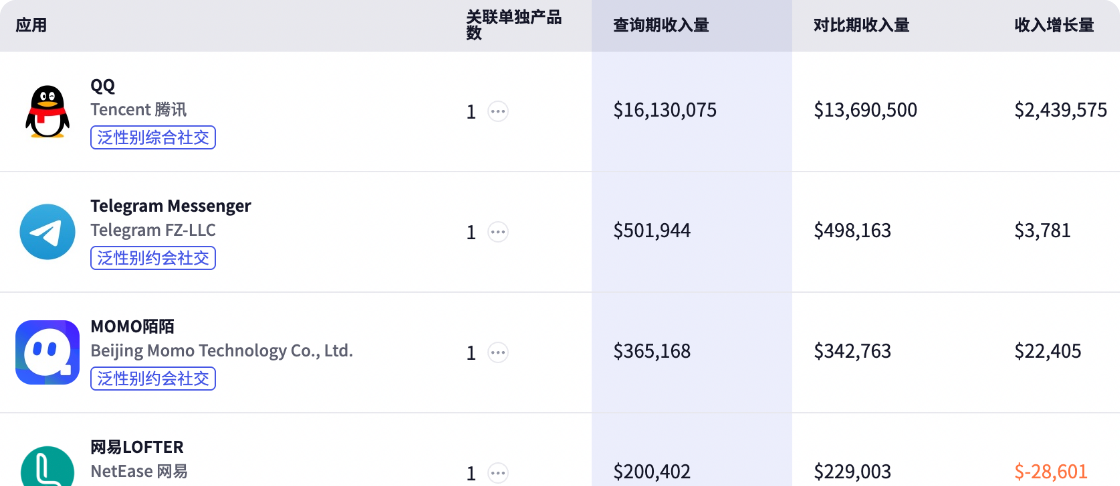Sort by 查询期收入量 column header
The width and height of the screenshot is (1120, 486).
click(x=661, y=25)
